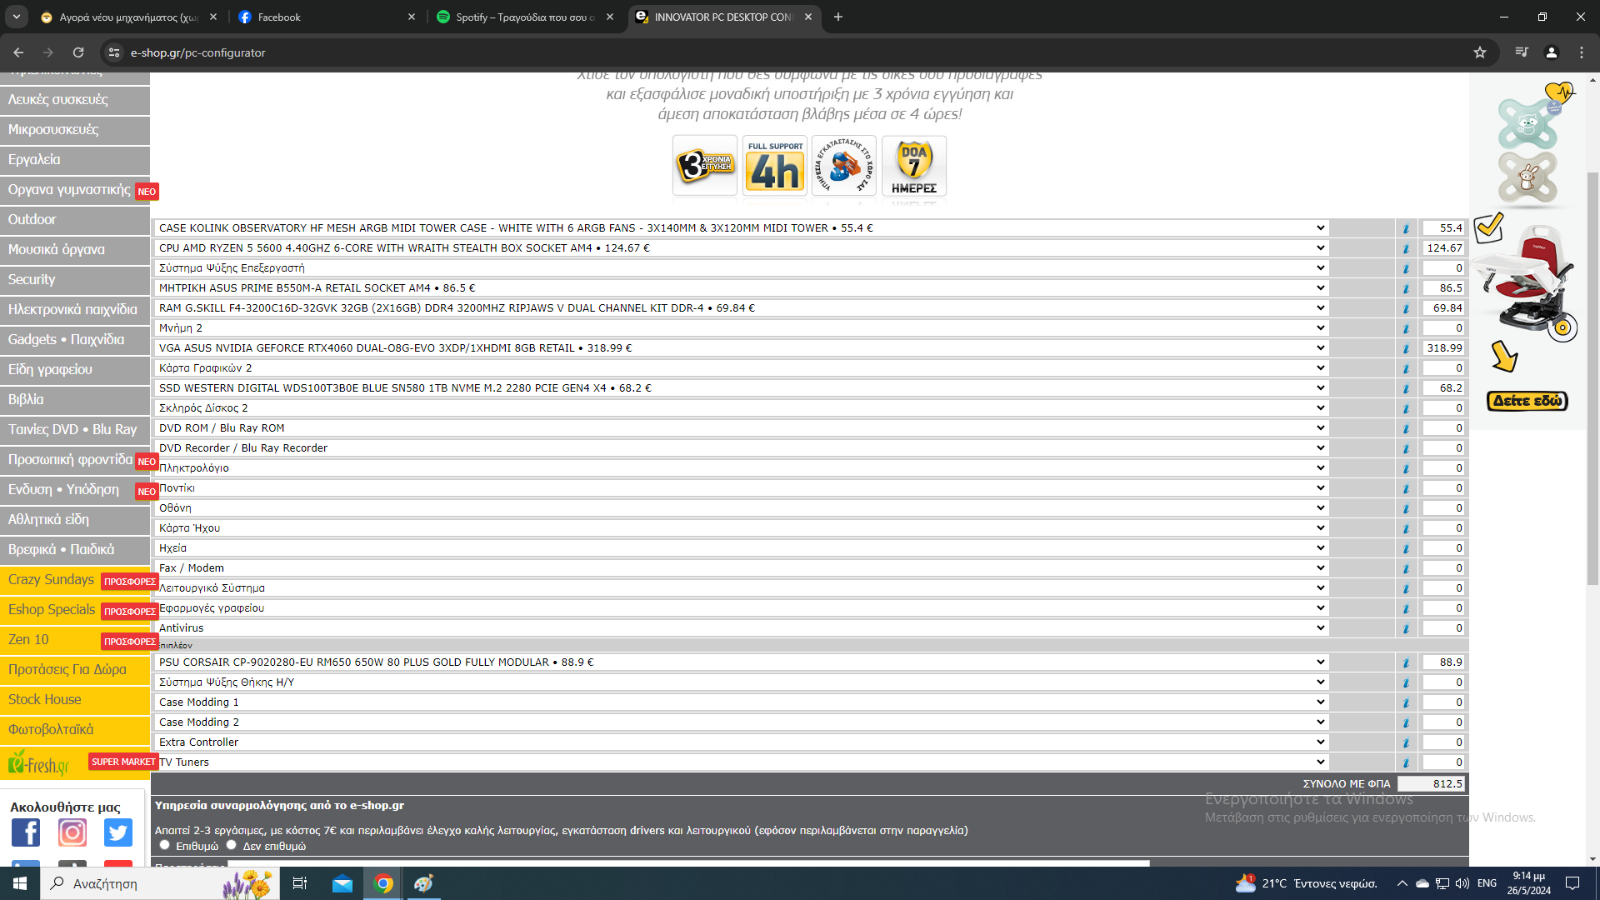Open Μουσικά όργανα category in sidebar
The image size is (1600, 900).
[x=75, y=250]
